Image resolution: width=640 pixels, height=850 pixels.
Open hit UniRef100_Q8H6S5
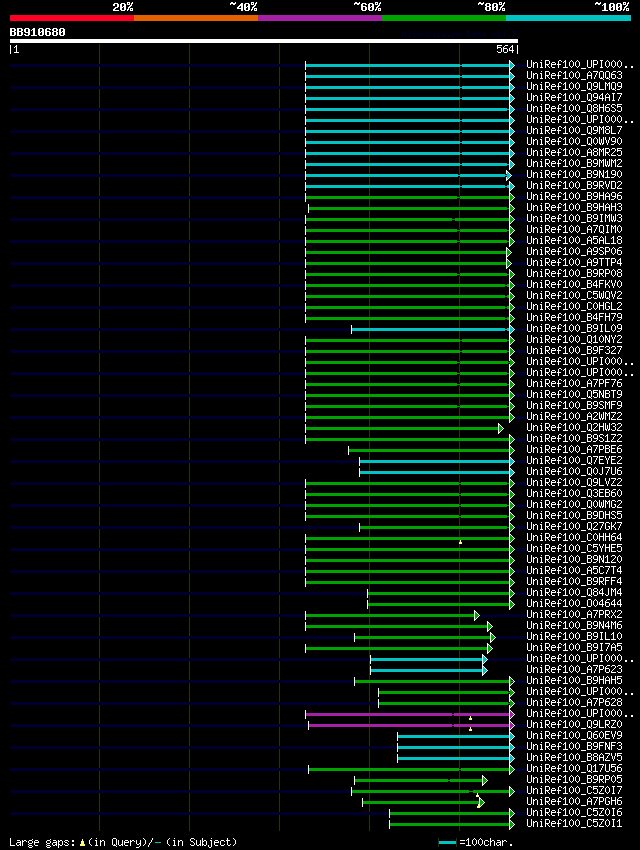[x=574, y=108]
